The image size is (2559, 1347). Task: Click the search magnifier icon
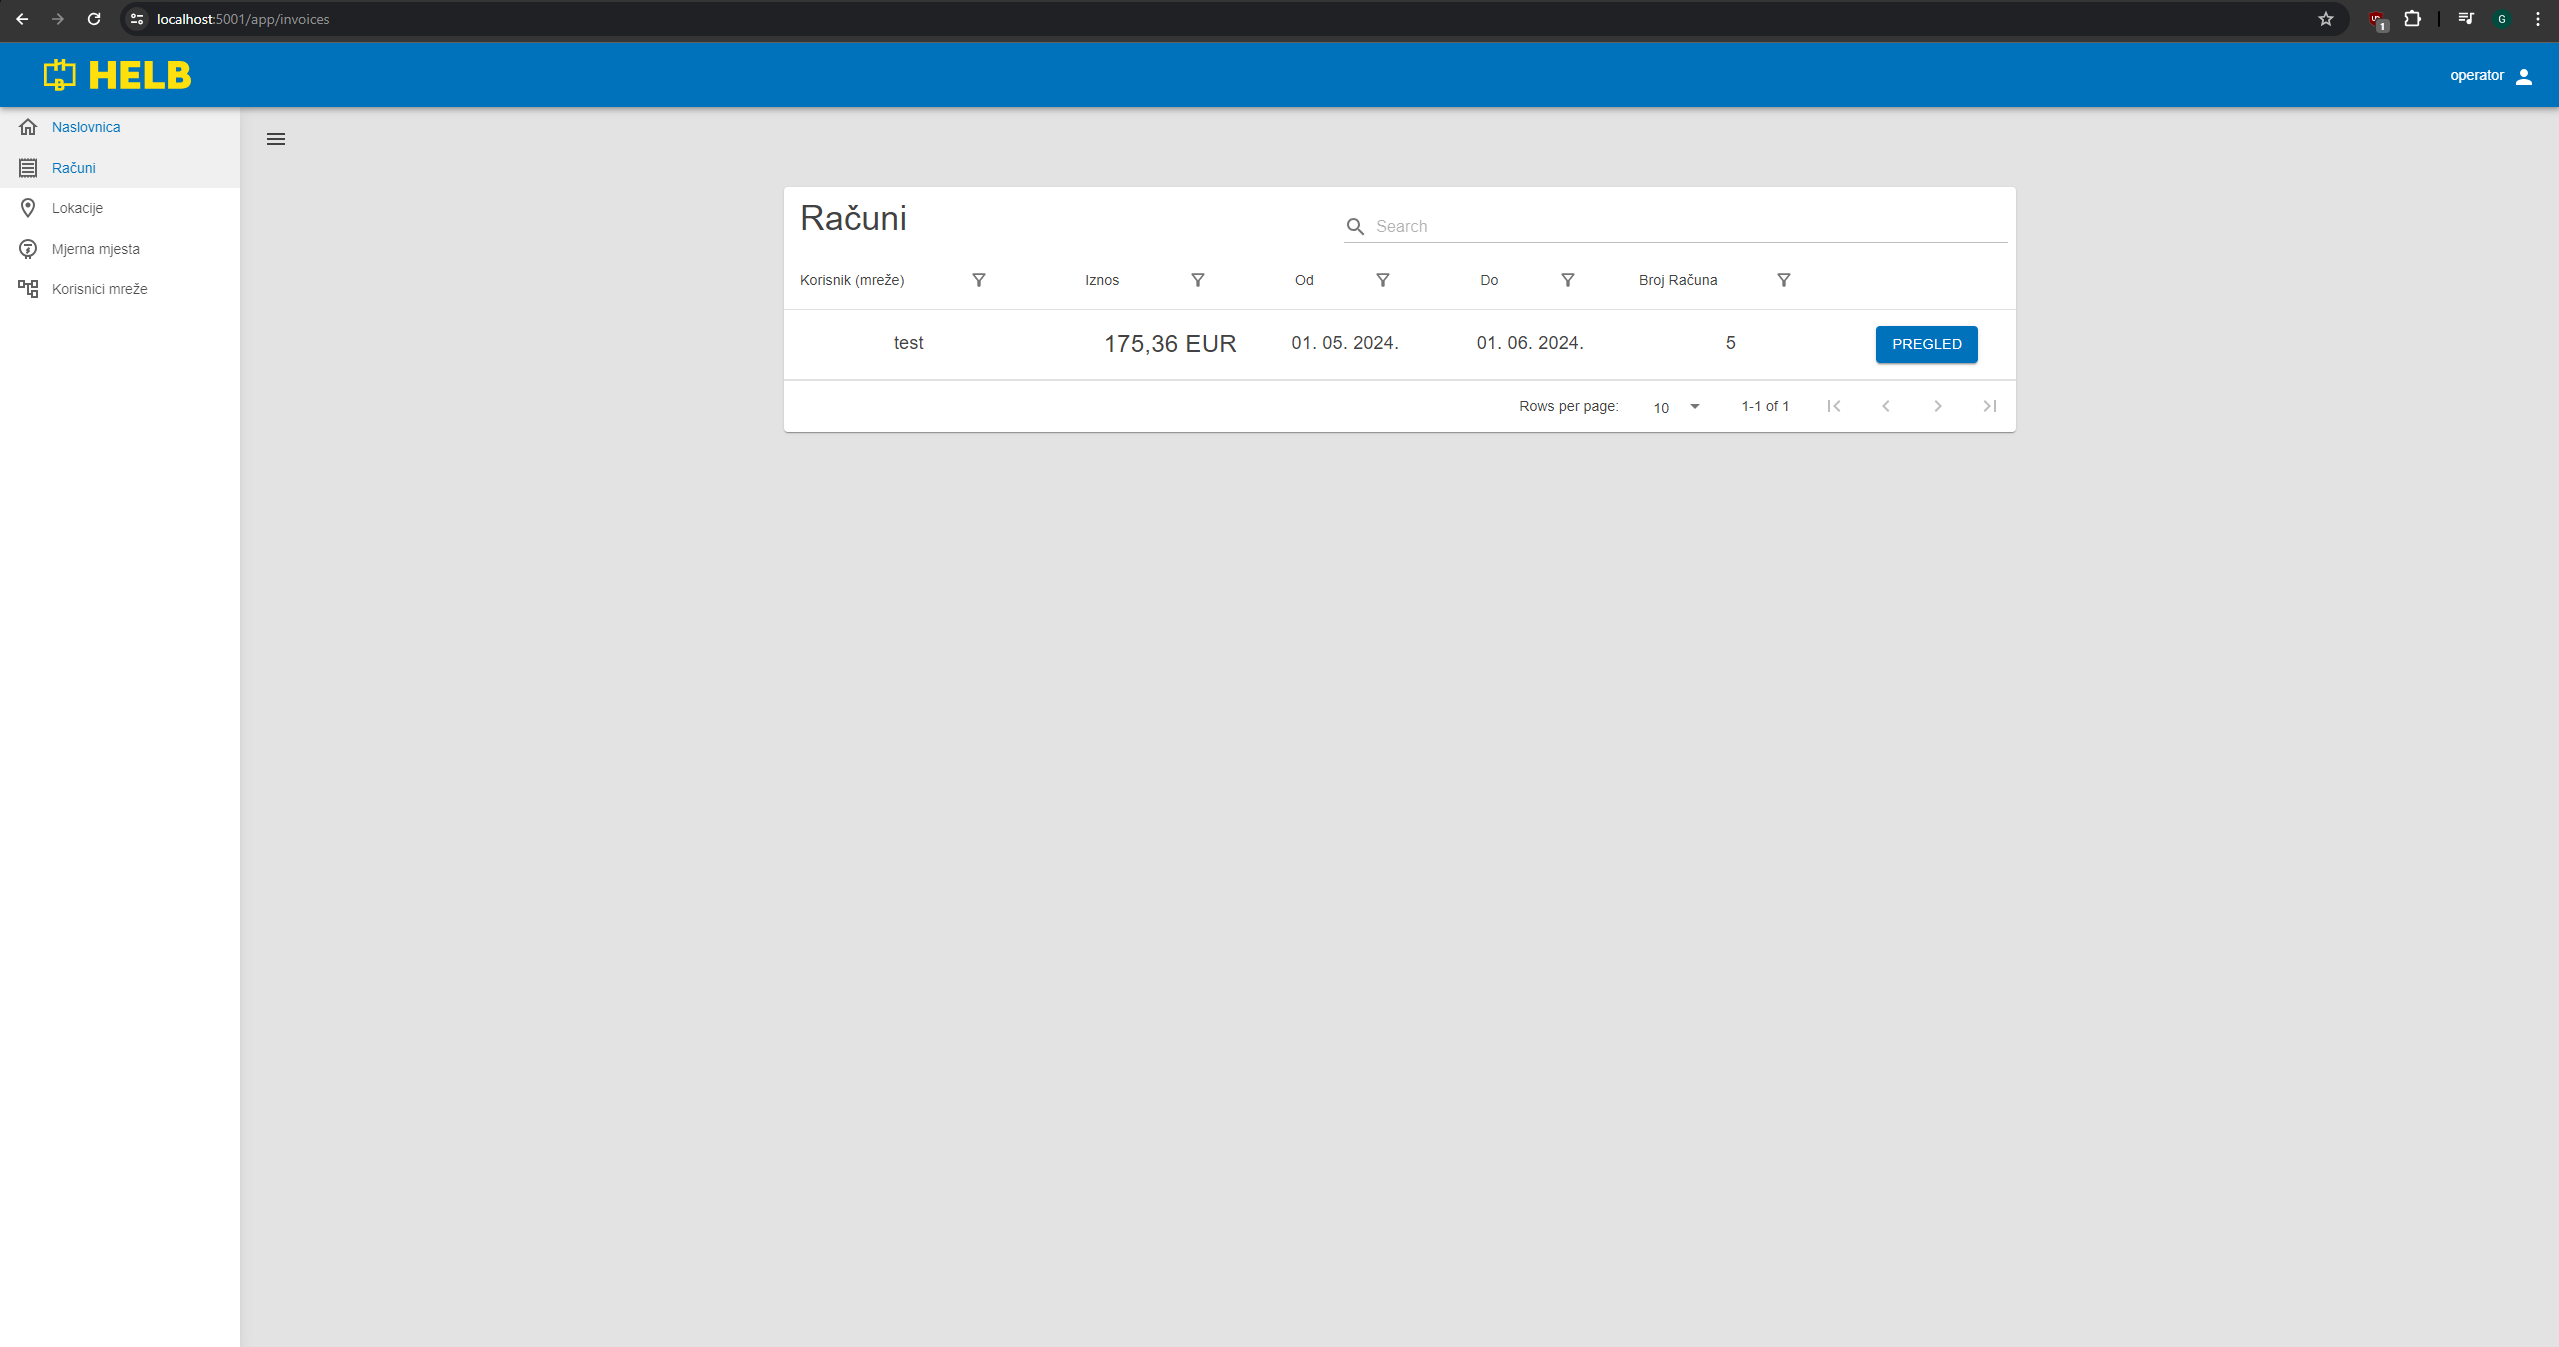(1355, 227)
